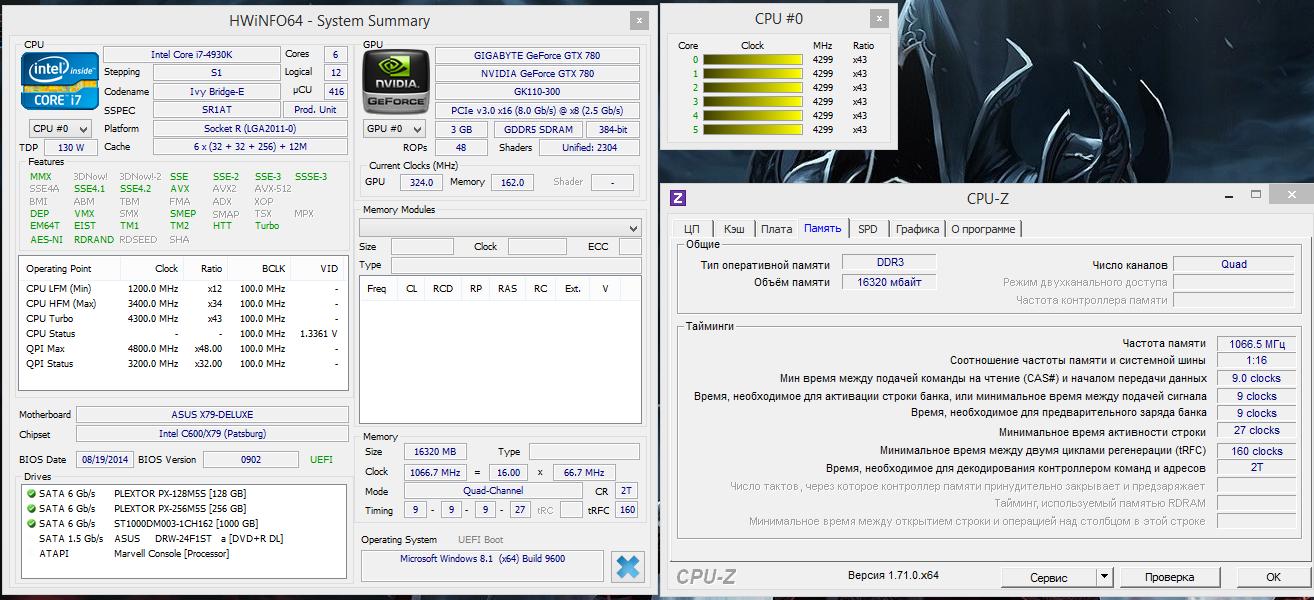The height and width of the screenshot is (600, 1314).
Task: Open the CPU #0 selector dropdown
Action: 60,129
